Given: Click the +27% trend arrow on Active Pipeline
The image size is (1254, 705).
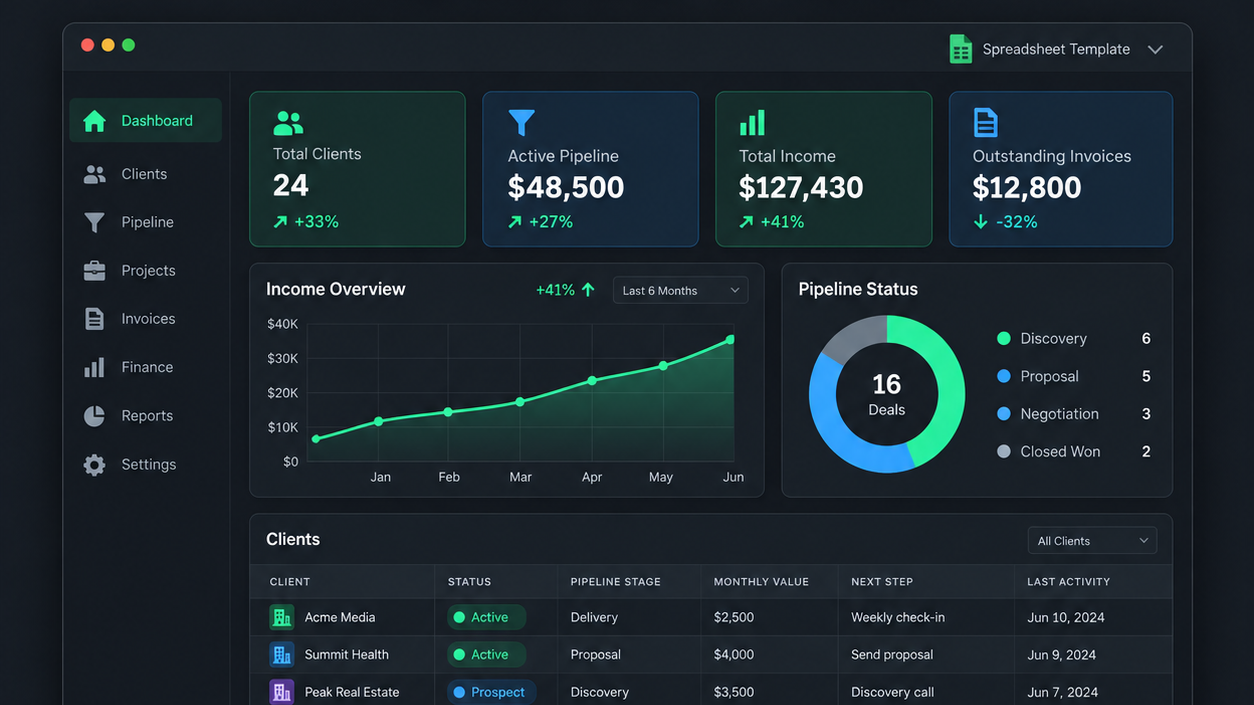Looking at the screenshot, I should tap(515, 222).
